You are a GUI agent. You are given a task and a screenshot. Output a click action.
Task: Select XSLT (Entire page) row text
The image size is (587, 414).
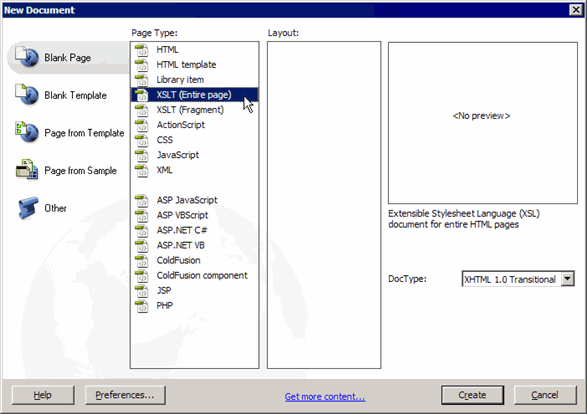tap(194, 95)
